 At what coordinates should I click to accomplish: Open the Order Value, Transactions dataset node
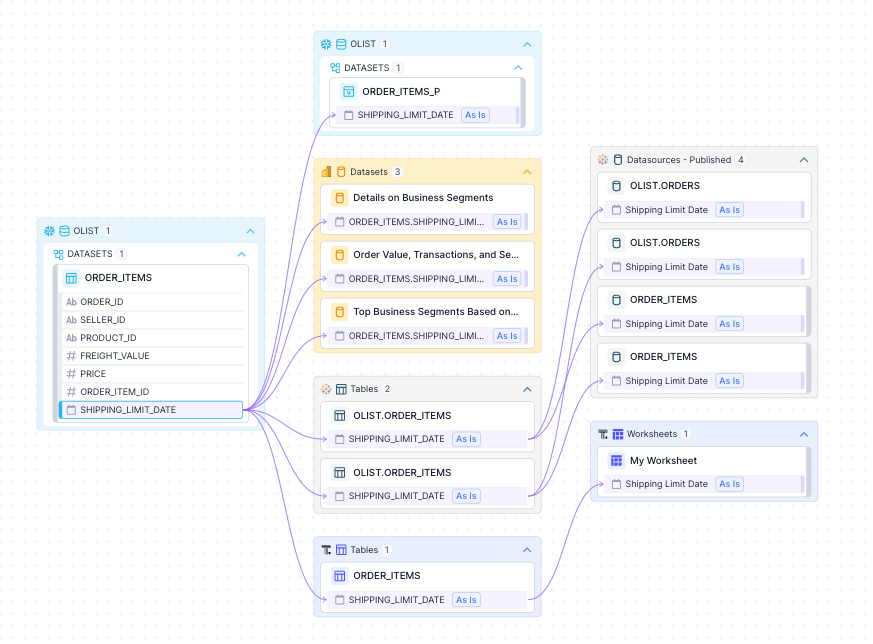434,255
